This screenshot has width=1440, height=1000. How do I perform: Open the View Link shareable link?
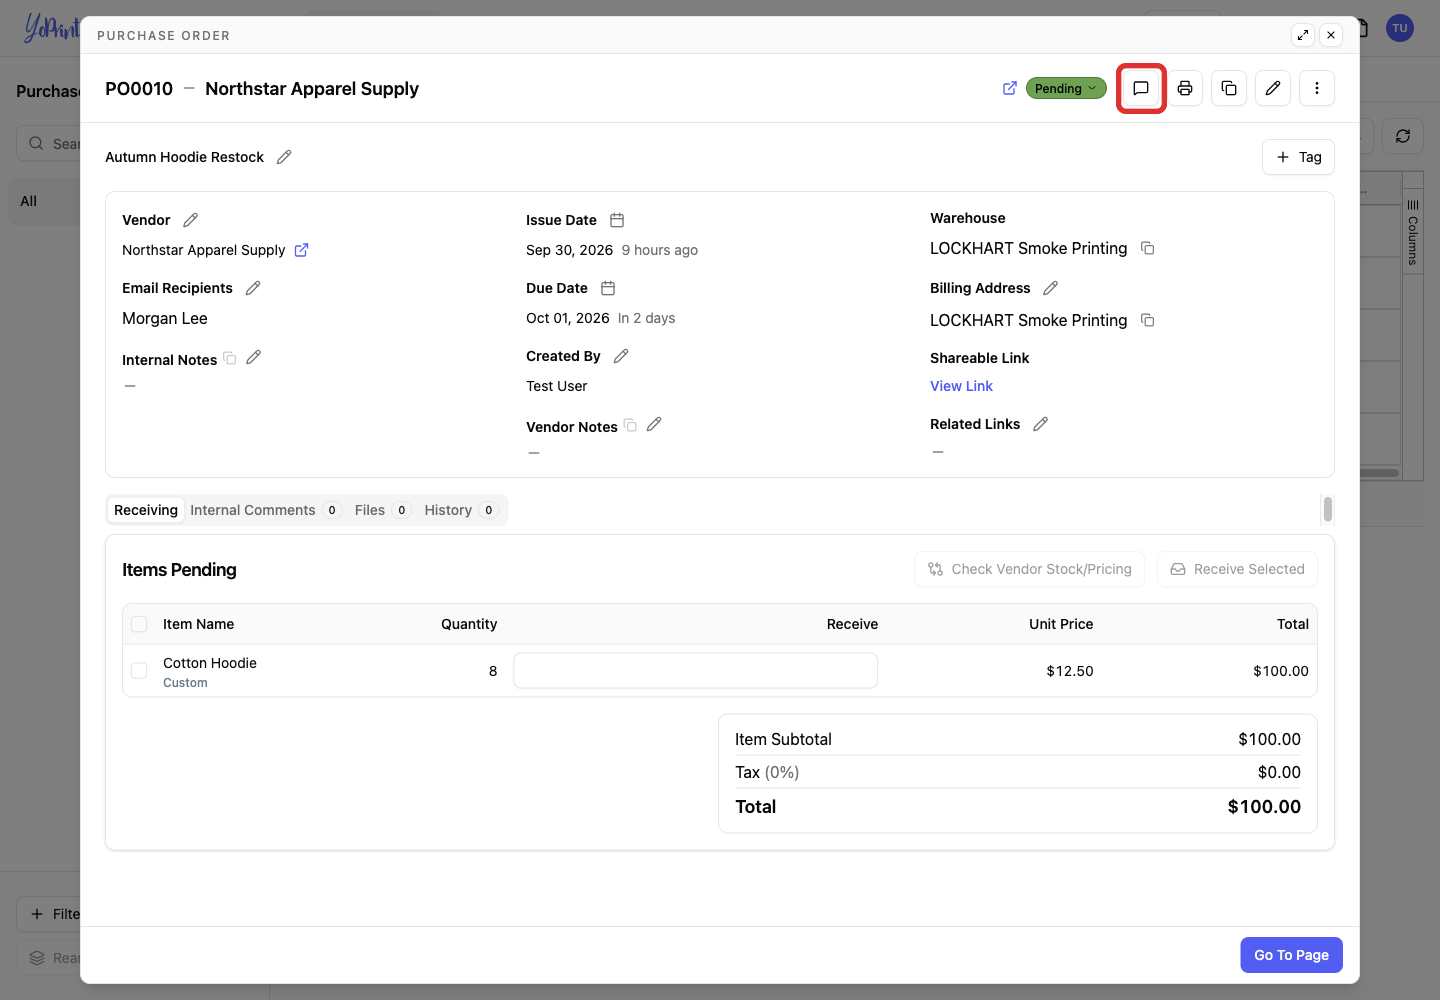coord(961,386)
